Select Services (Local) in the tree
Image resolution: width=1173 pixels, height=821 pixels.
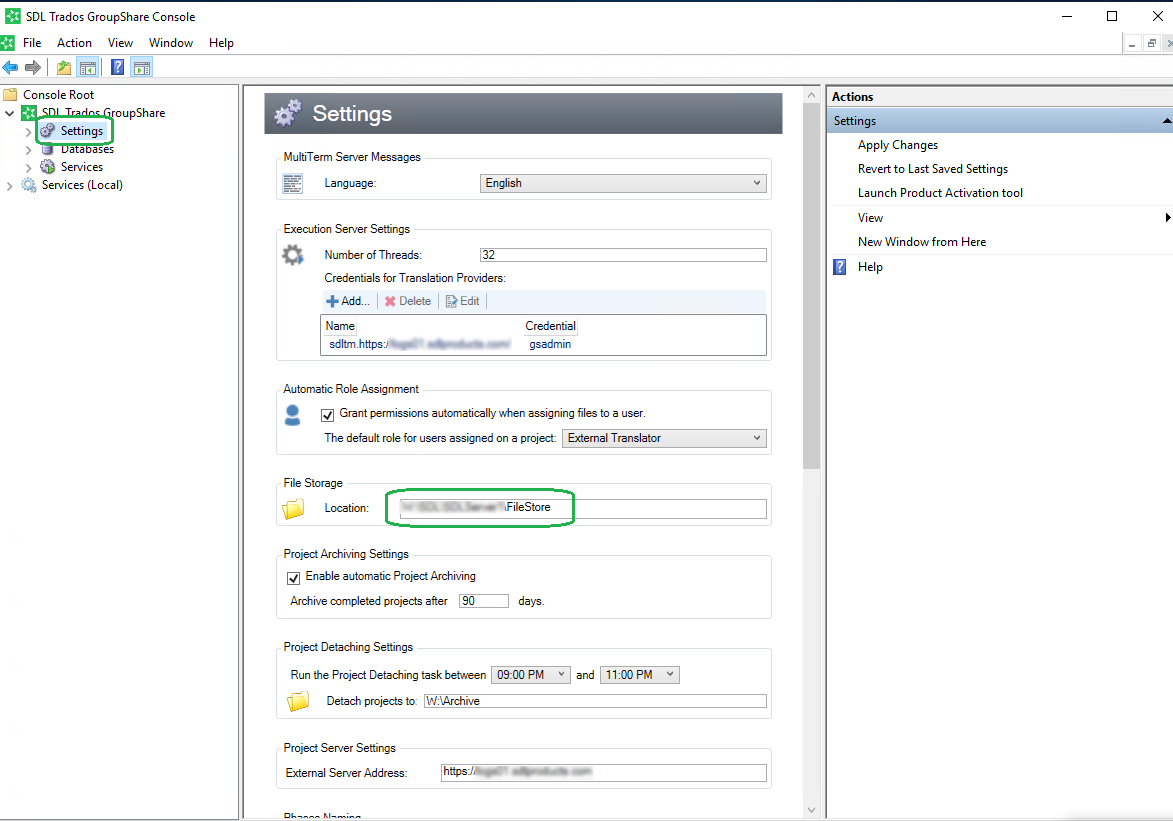coord(82,185)
